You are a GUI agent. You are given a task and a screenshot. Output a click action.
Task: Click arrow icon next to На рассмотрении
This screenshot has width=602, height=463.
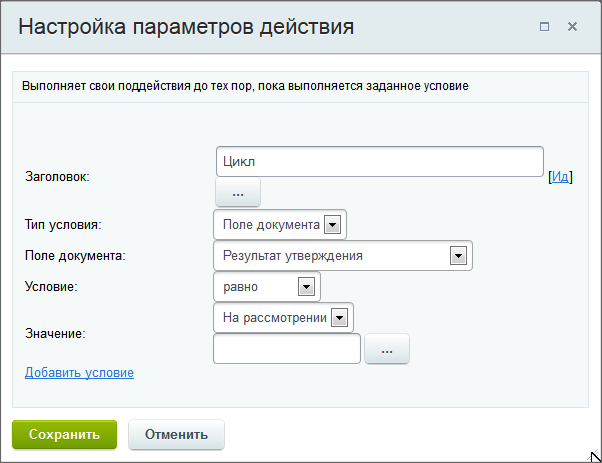click(339, 318)
